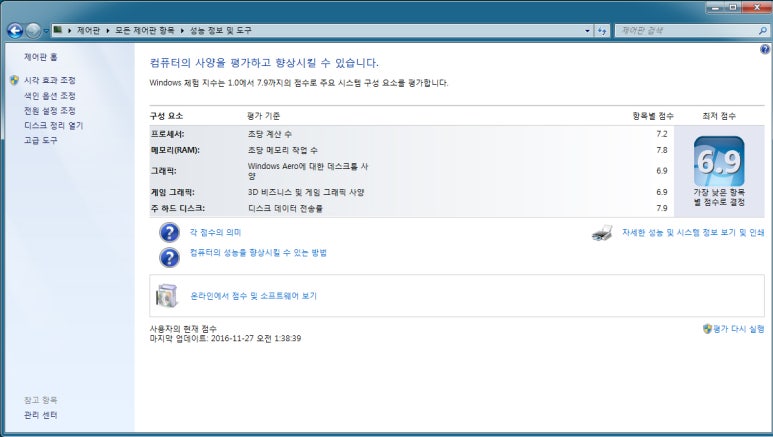Viewport: 773px width, 437px height.
Task: Open 컴퓨터의 성능을 향상시킬 수 있는 방법 link
Action: (x=258, y=253)
